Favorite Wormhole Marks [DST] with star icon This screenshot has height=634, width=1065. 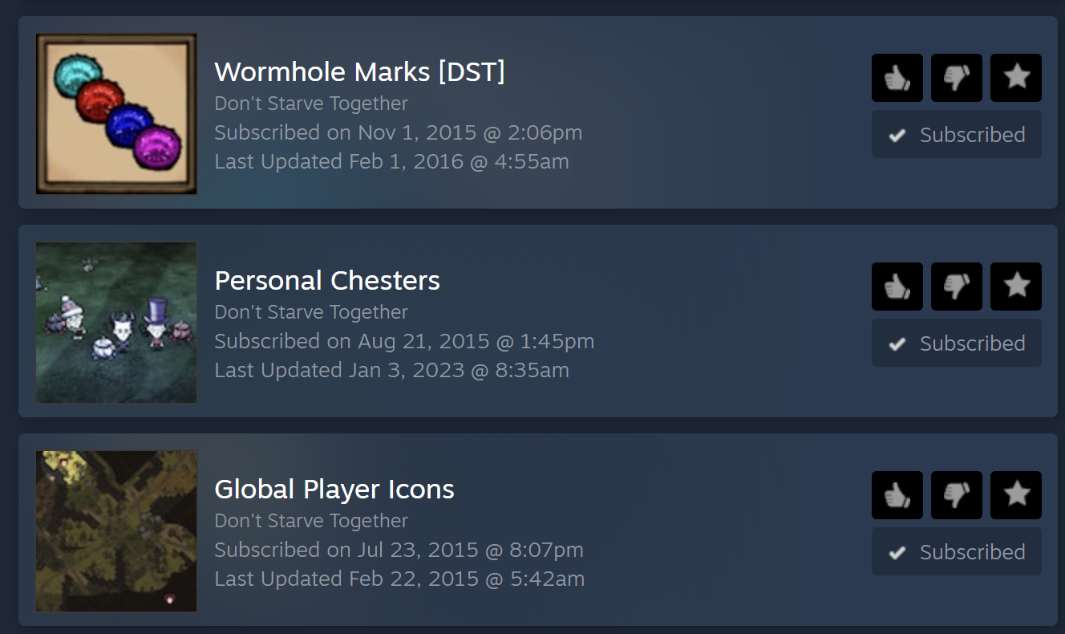(1016, 78)
